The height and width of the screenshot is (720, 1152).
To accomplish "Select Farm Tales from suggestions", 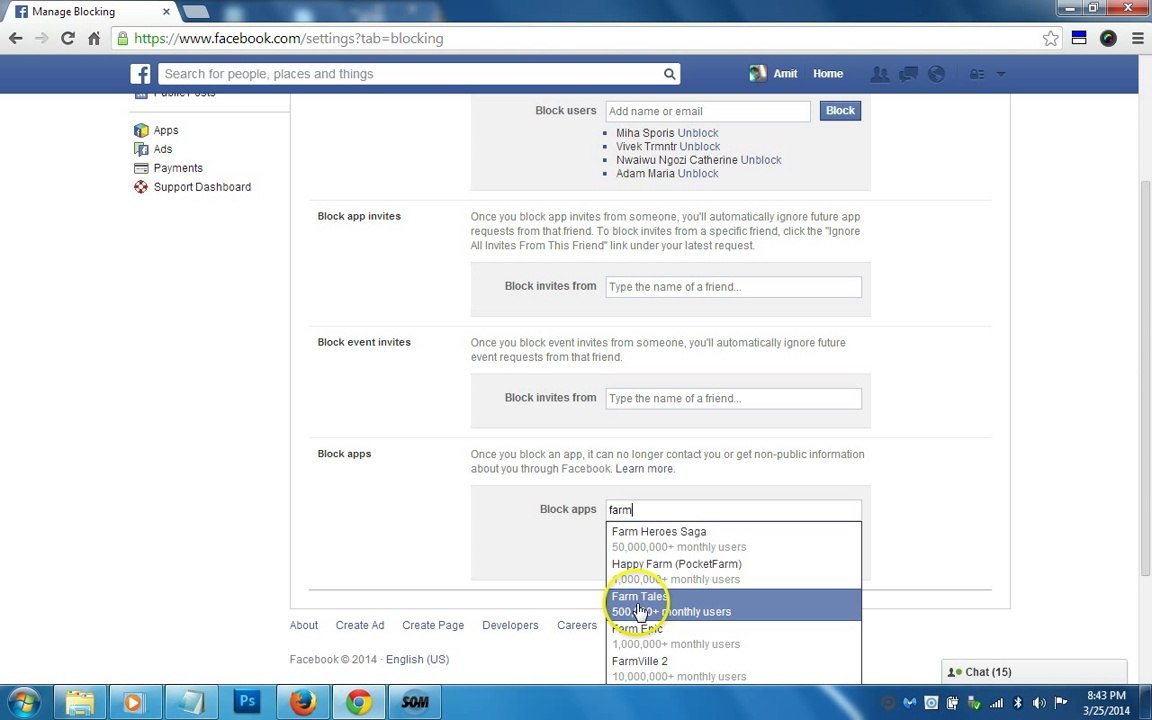I will coord(733,604).
